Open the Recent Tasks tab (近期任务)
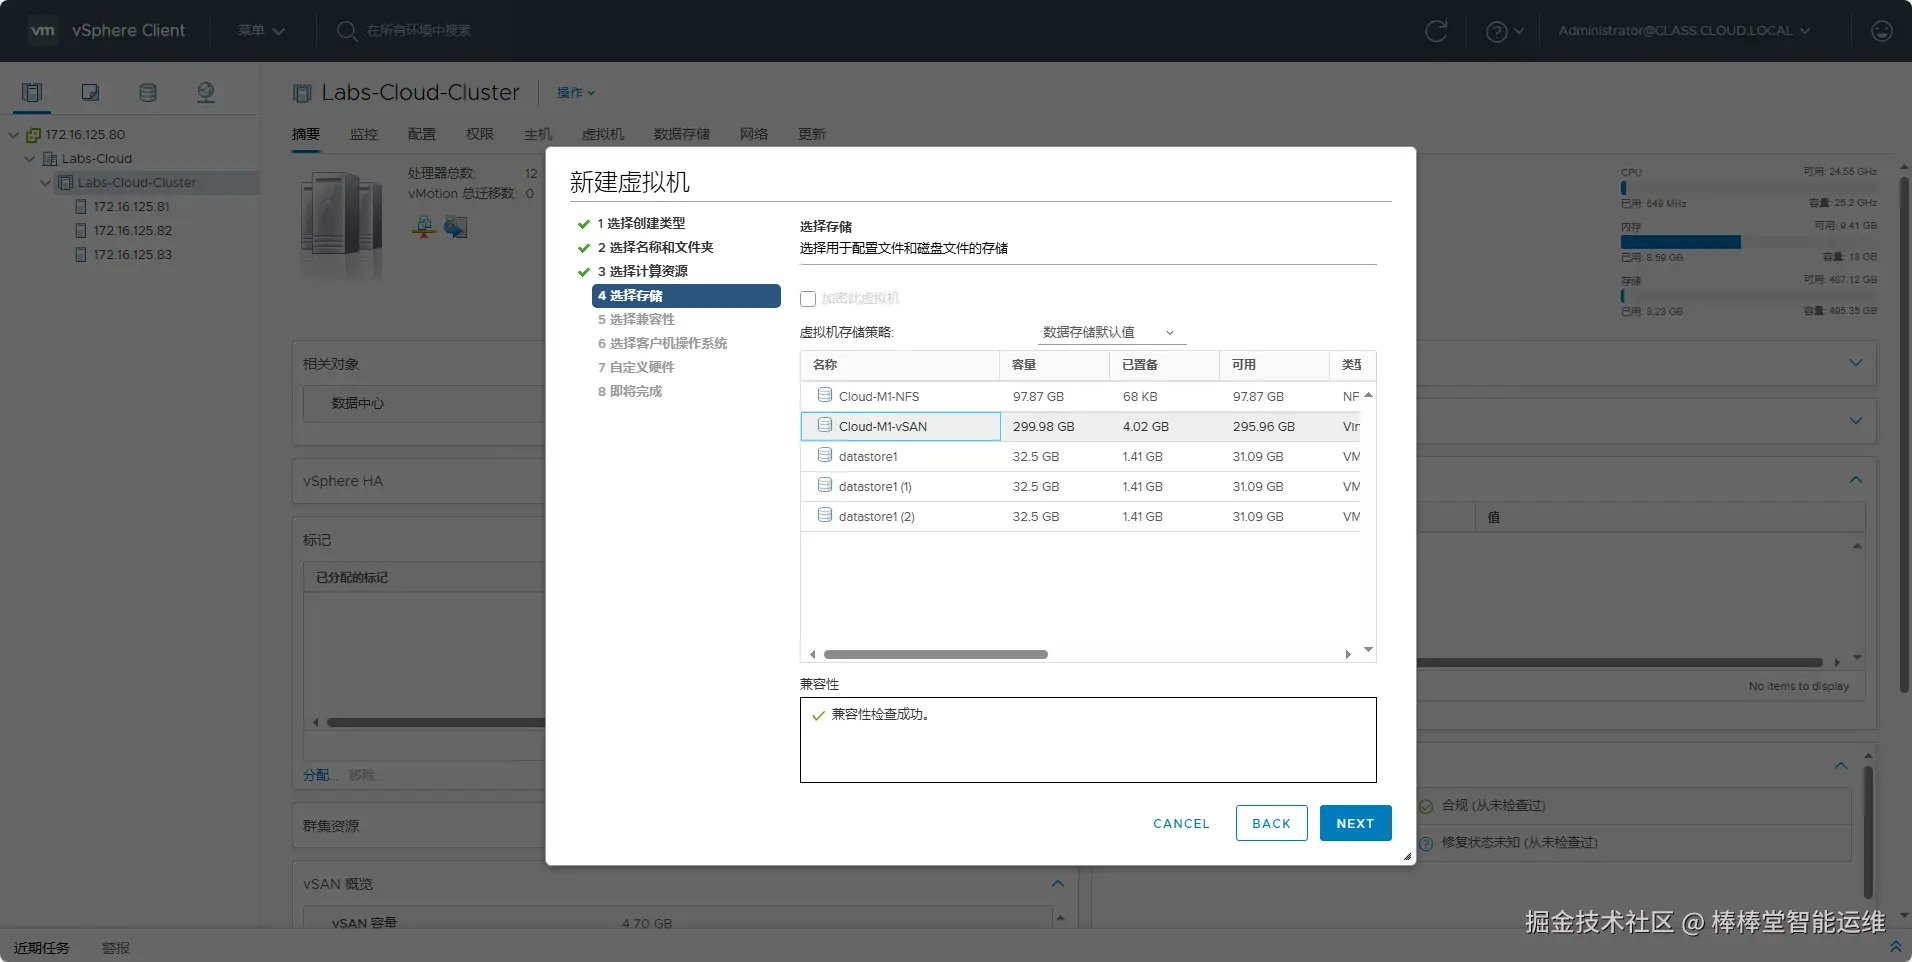The width and height of the screenshot is (1912, 962). coord(42,947)
